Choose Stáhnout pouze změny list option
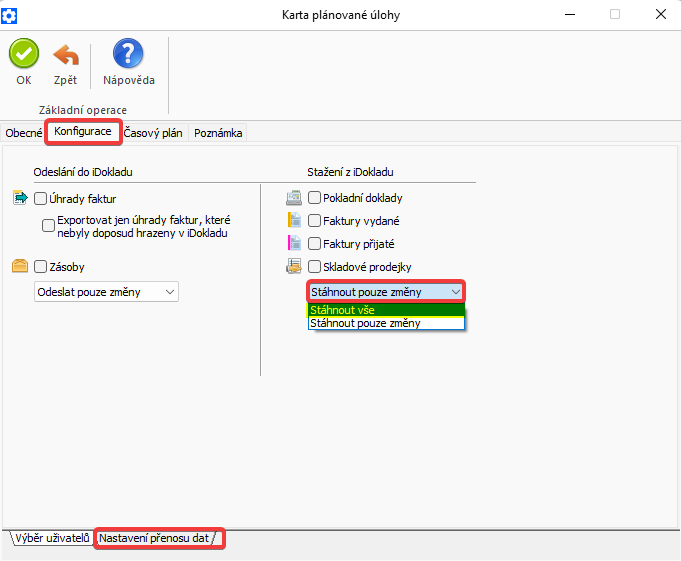The image size is (681, 561). click(x=386, y=323)
